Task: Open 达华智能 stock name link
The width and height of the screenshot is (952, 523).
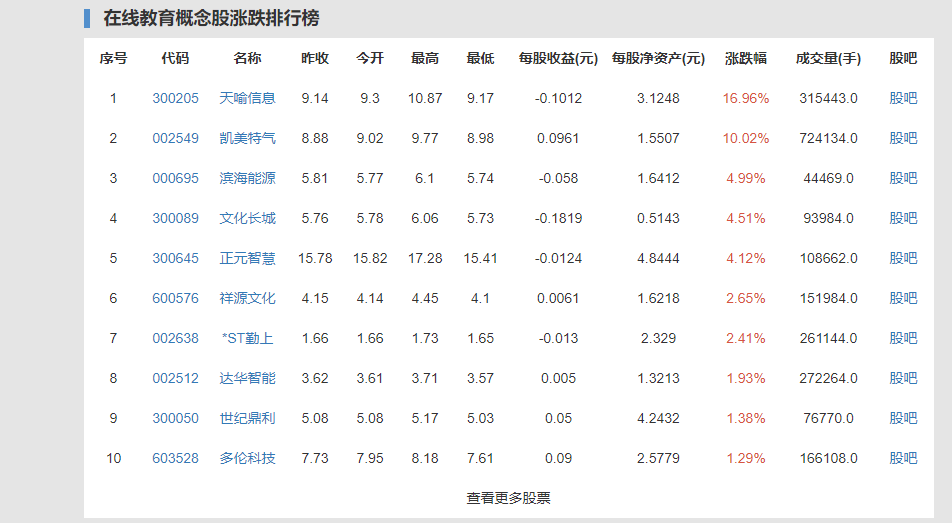Action: point(247,378)
